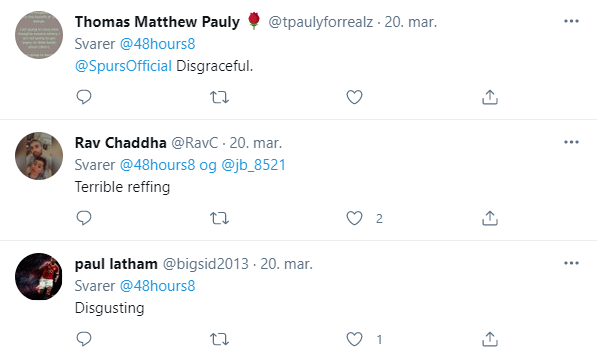Retweet the Terrible reffing tweet
This screenshot has height=360, width=597.
click(219, 218)
